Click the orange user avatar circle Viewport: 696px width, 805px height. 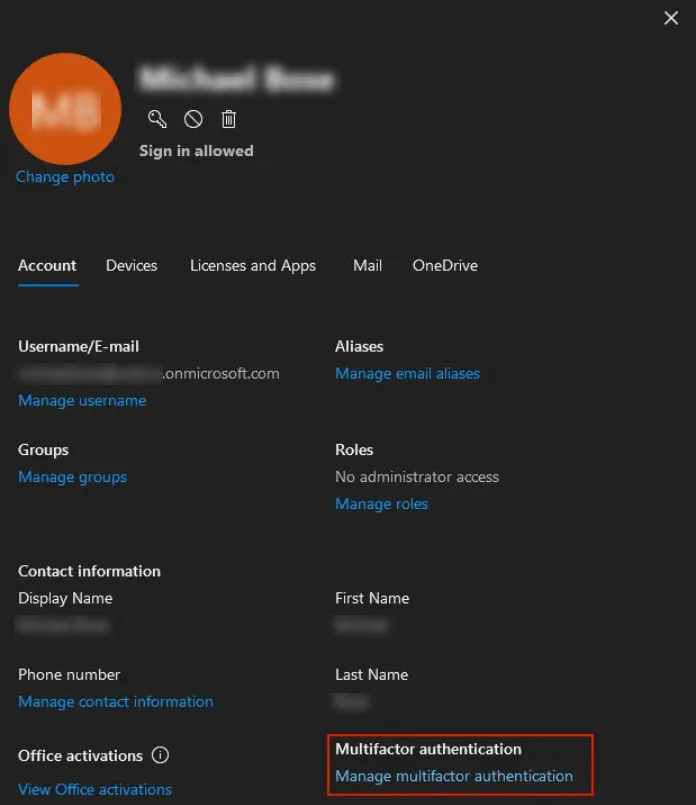pyautogui.click(x=65, y=109)
